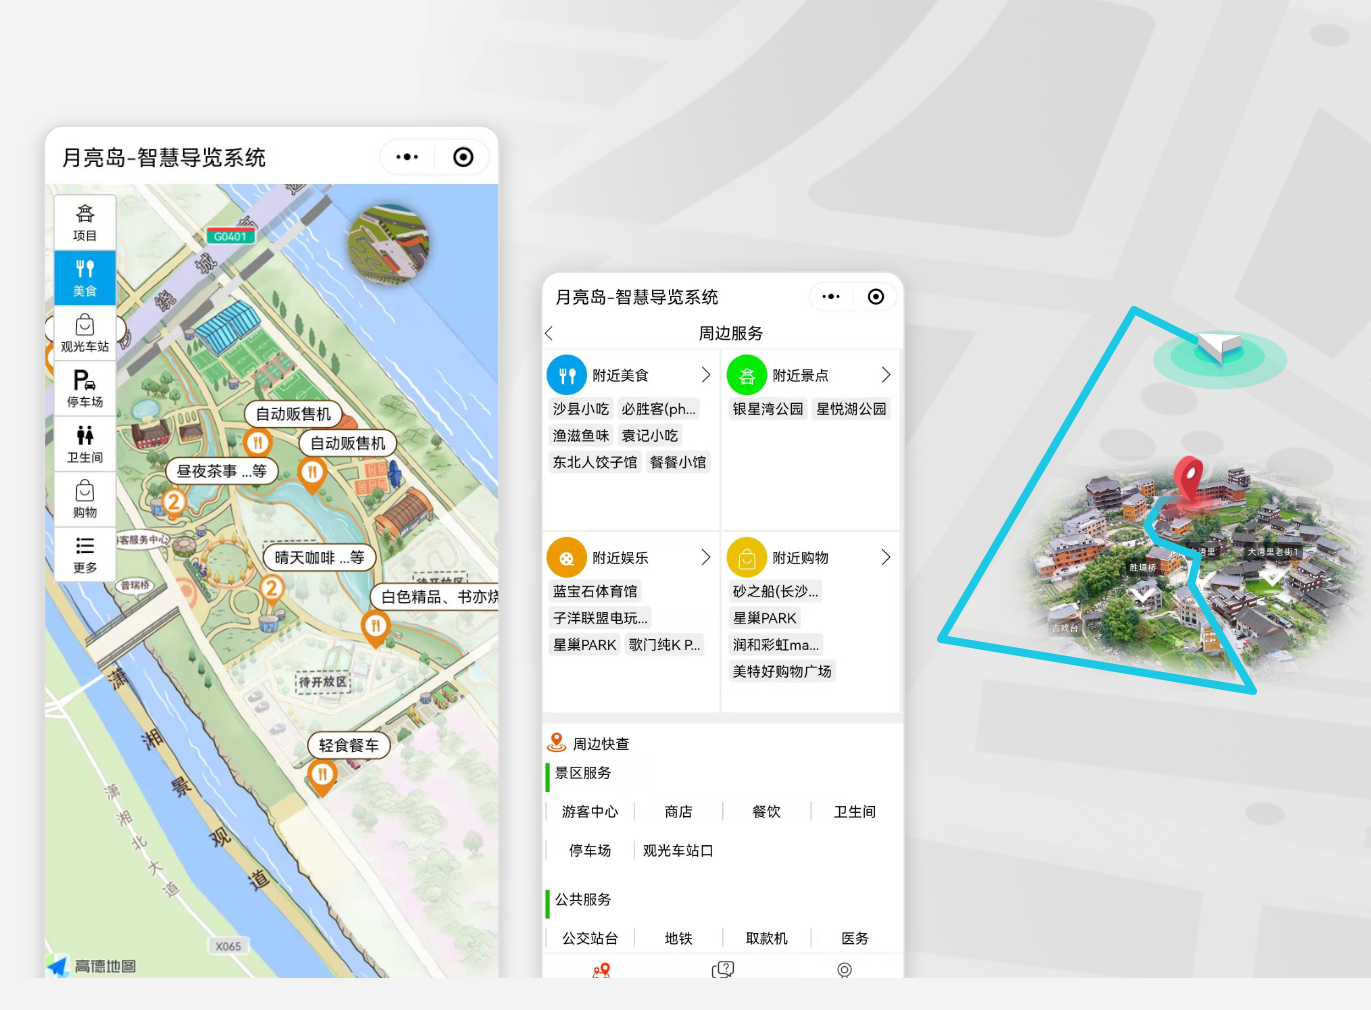Screen dimensions: 1371x1010
Task: Click the blue 附近美食 fork icon
Action: coord(566,375)
